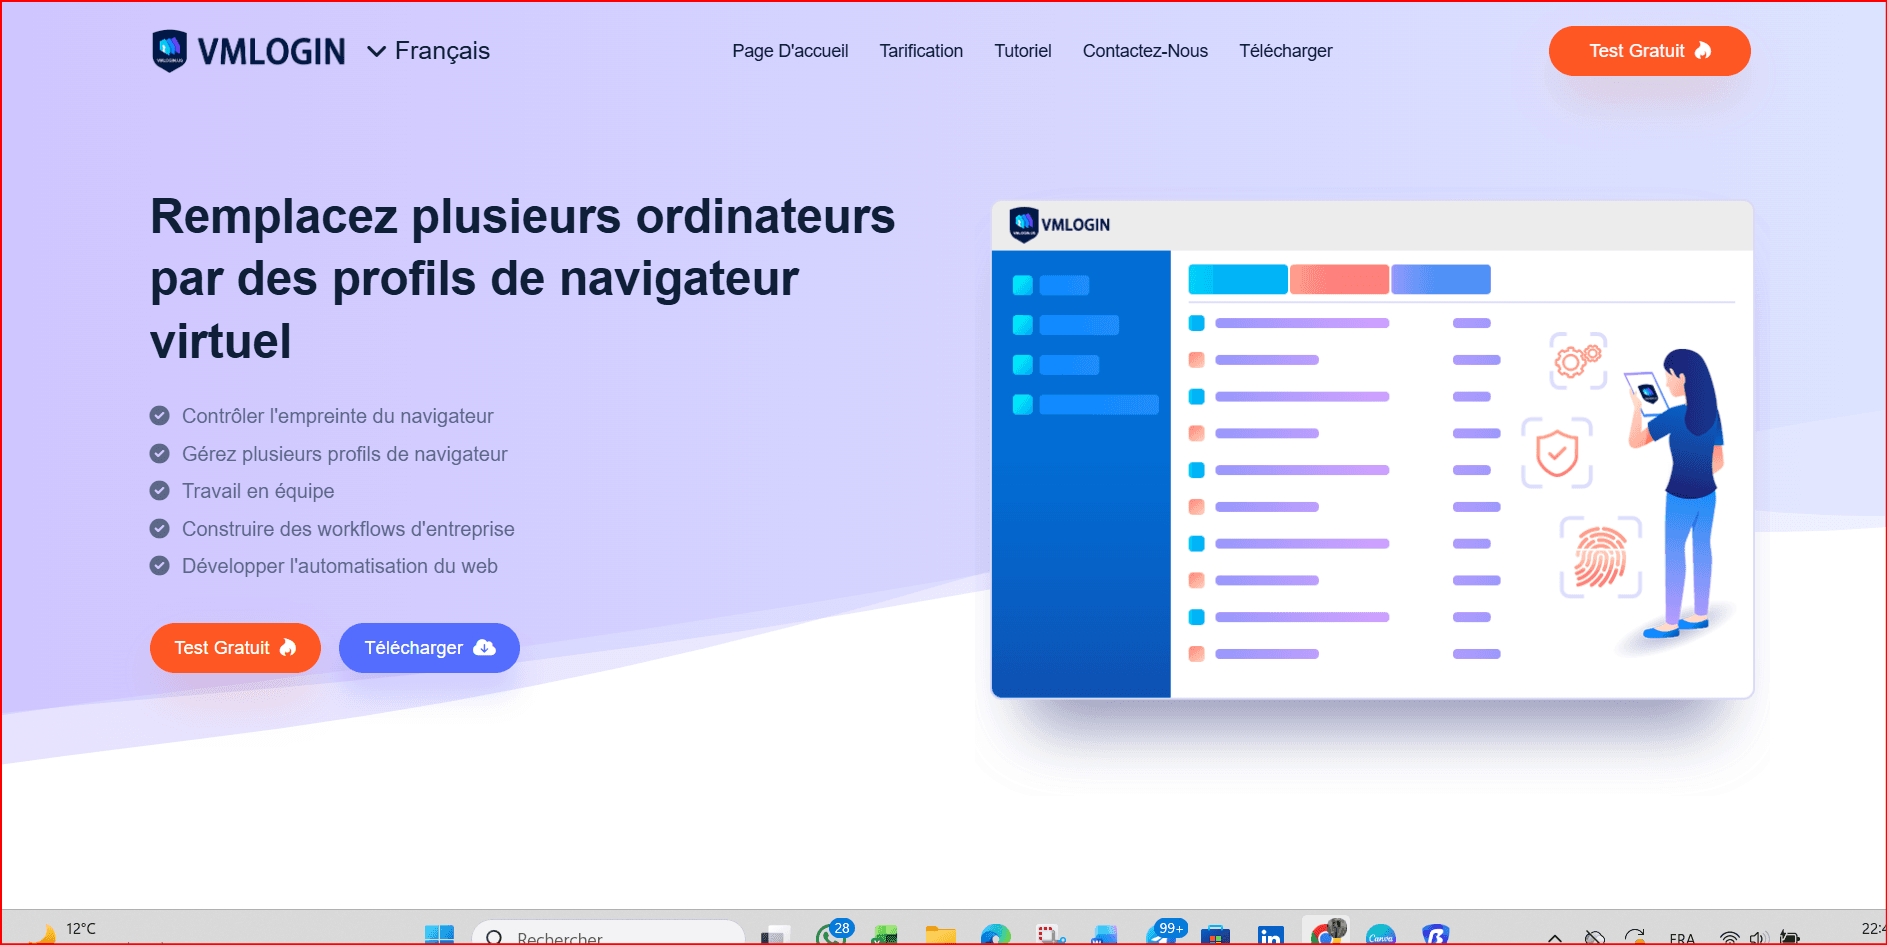Viewport: 1887px width, 945px height.
Task: Click the orange Test Gratuit hero button
Action: 235,648
